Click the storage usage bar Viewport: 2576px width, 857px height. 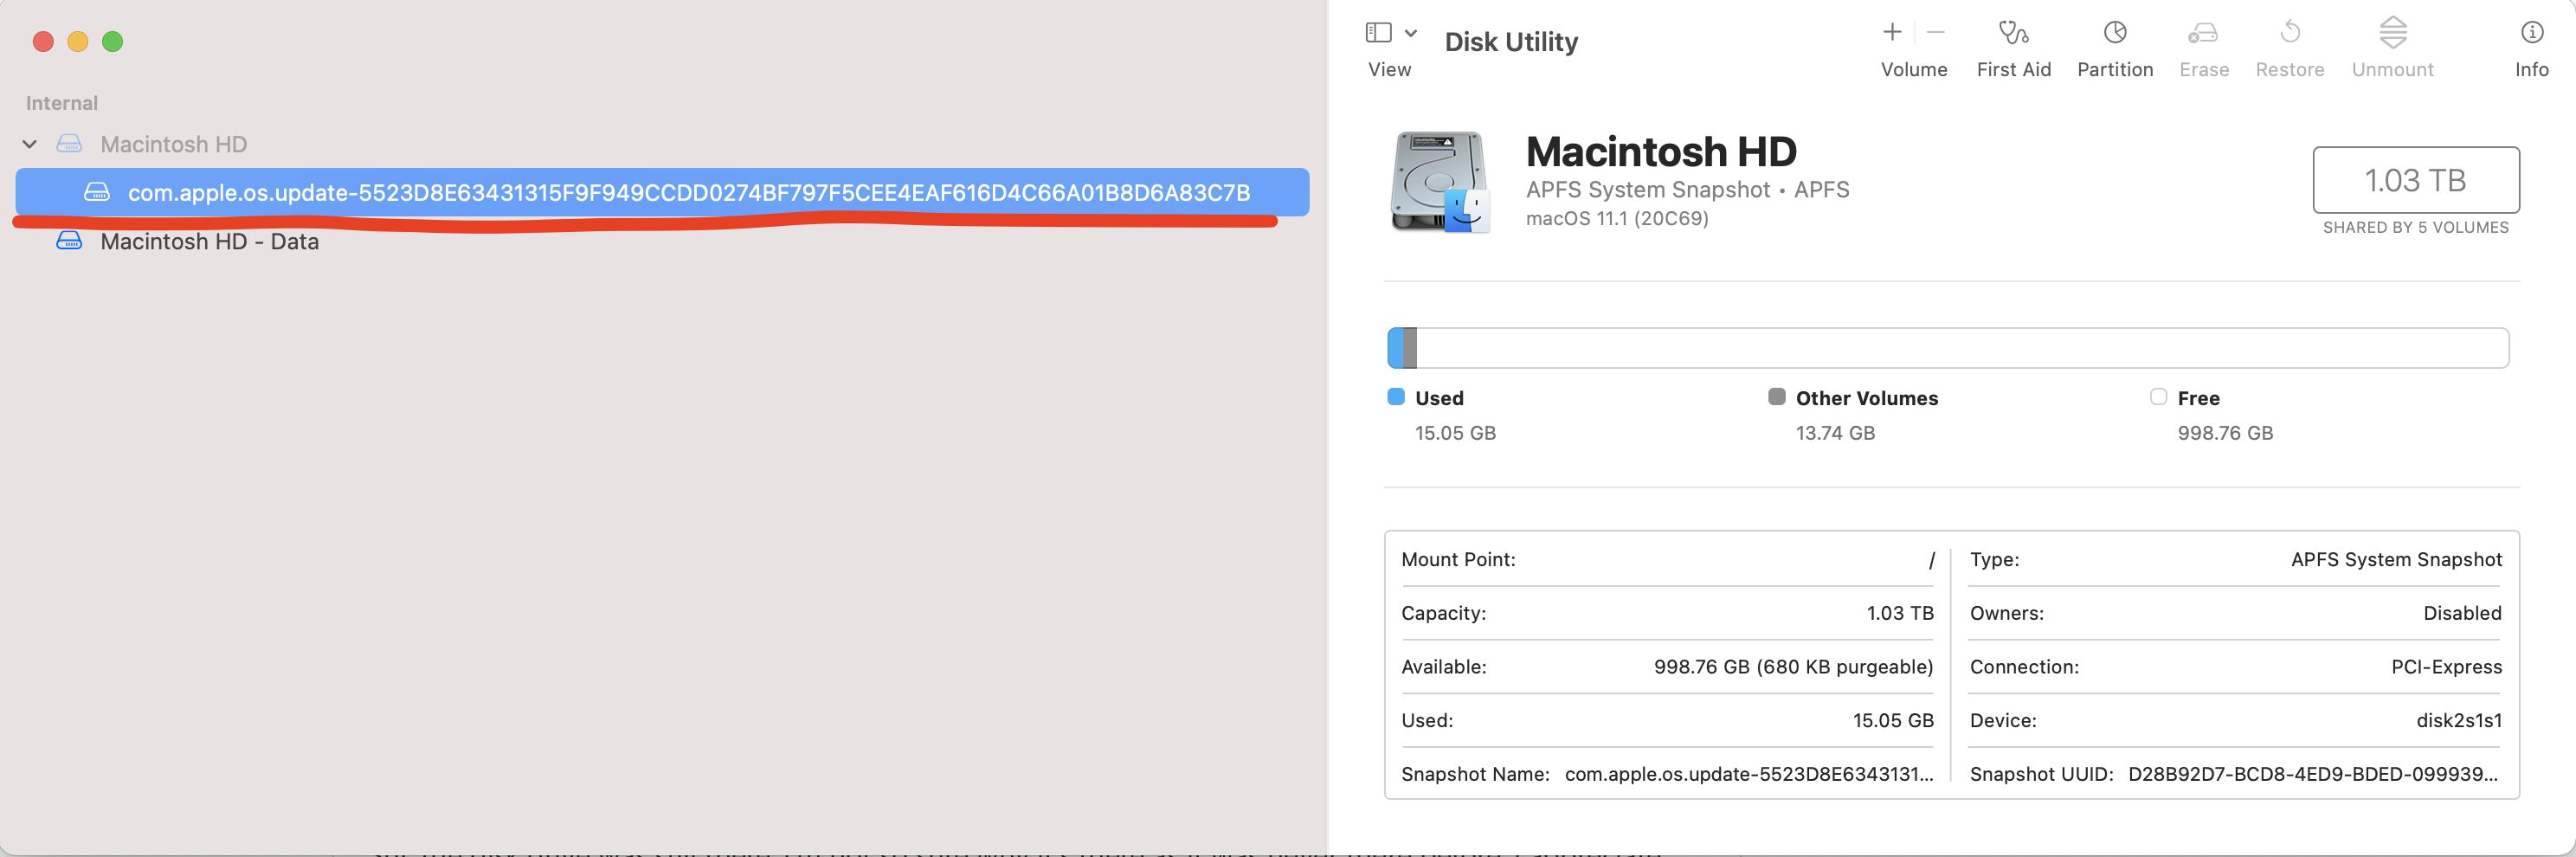click(x=1947, y=348)
